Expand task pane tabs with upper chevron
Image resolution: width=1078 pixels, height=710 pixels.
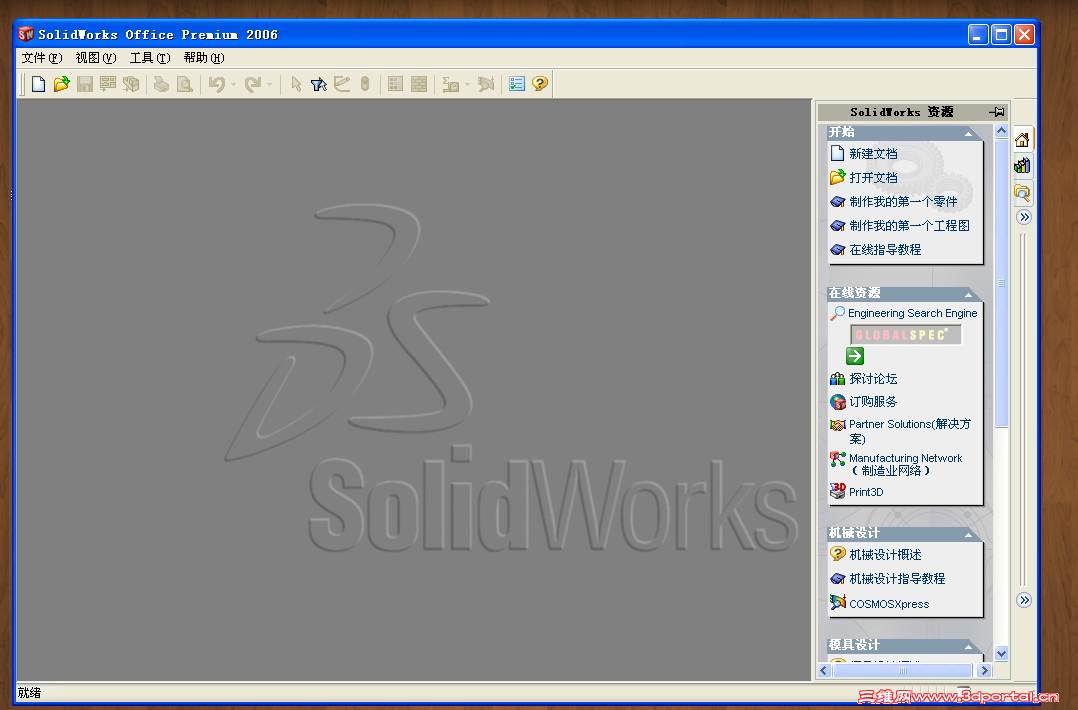[1024, 217]
